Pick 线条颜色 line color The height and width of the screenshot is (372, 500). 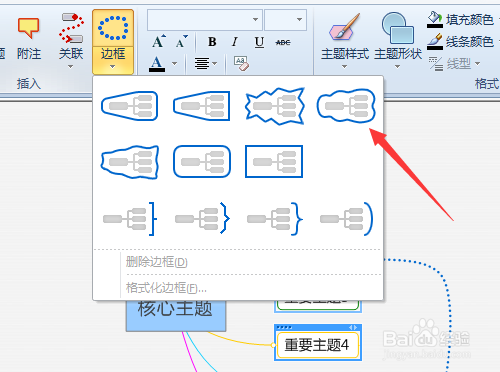pos(460,42)
